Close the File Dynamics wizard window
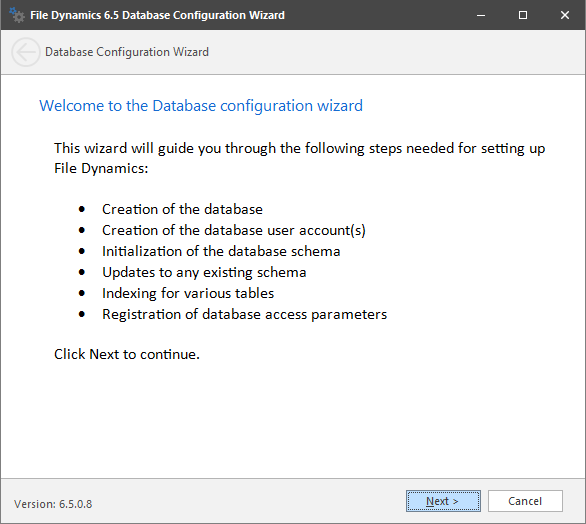Image resolution: width=586 pixels, height=524 pixels. tap(565, 15)
